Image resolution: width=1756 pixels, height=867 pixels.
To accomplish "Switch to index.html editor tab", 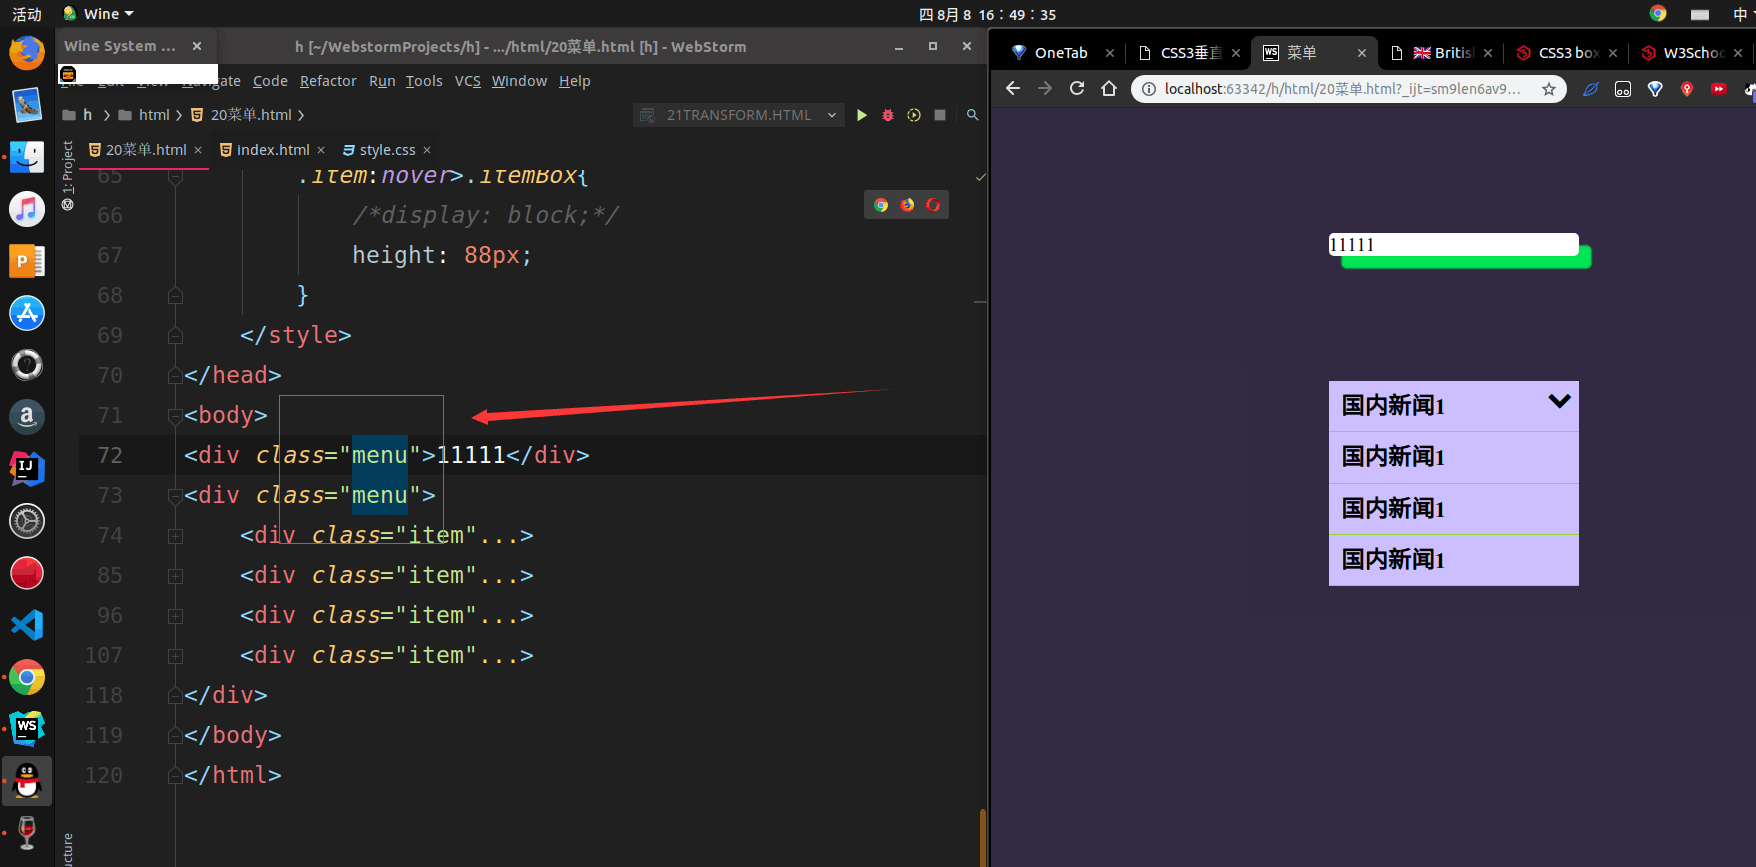I will [x=272, y=150].
